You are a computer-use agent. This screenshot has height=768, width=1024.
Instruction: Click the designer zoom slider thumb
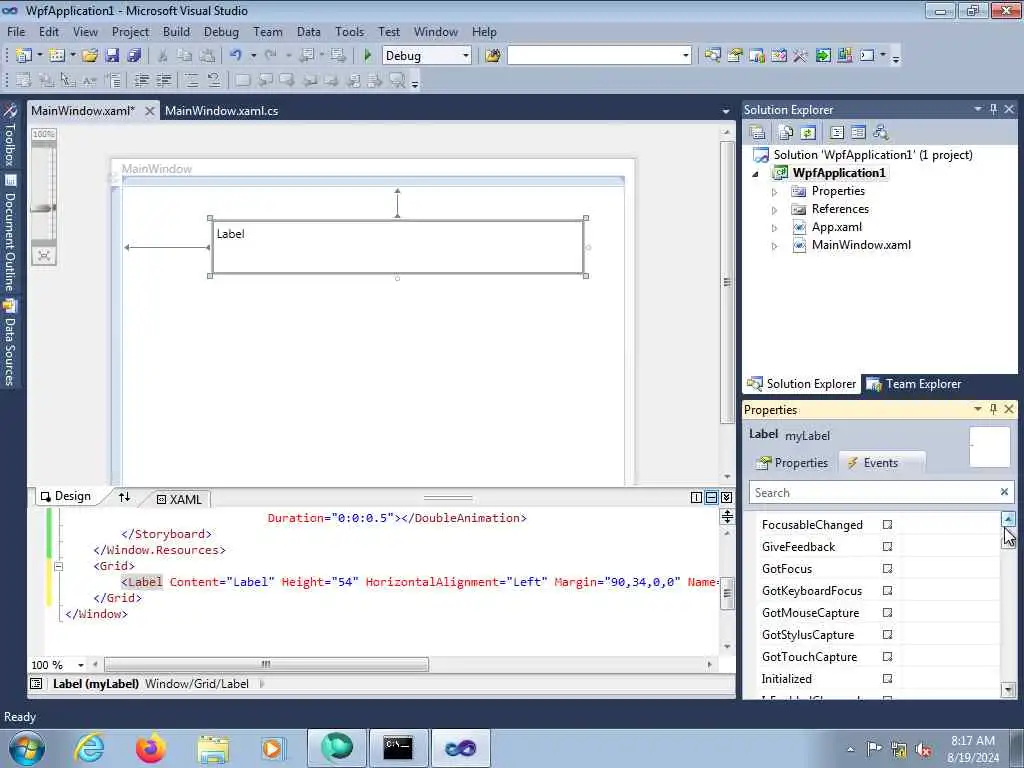coord(43,208)
